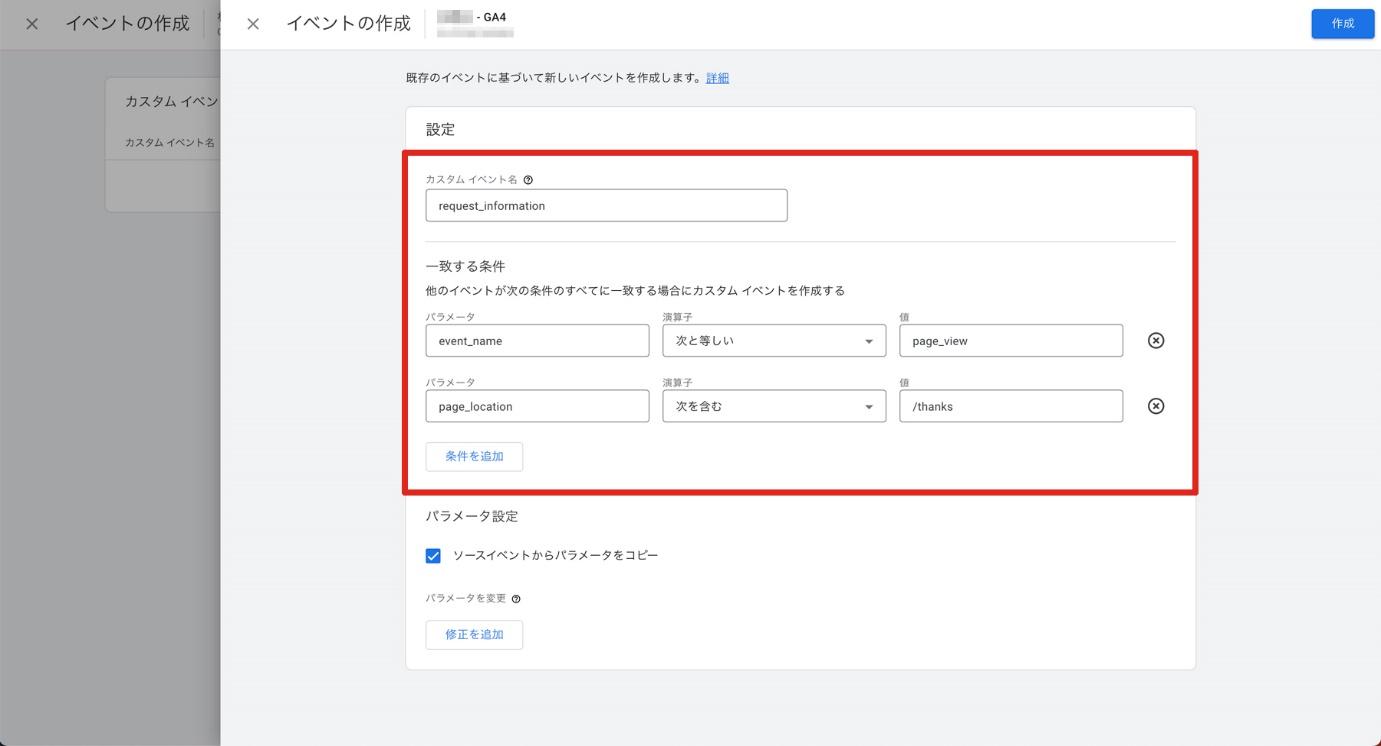Open the 次を含む operator dropdown
The height and width of the screenshot is (746, 1381).
(x=774, y=406)
